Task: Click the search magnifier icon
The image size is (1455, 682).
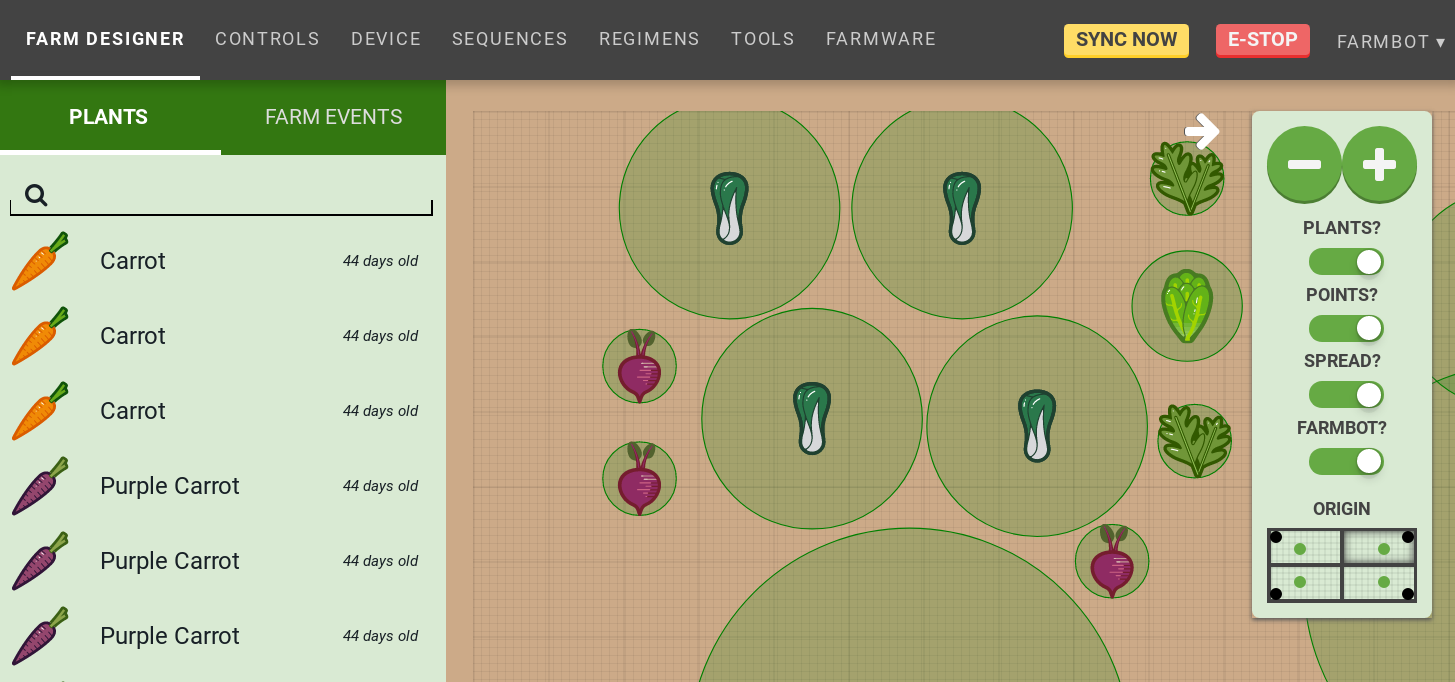Action: coord(36,195)
